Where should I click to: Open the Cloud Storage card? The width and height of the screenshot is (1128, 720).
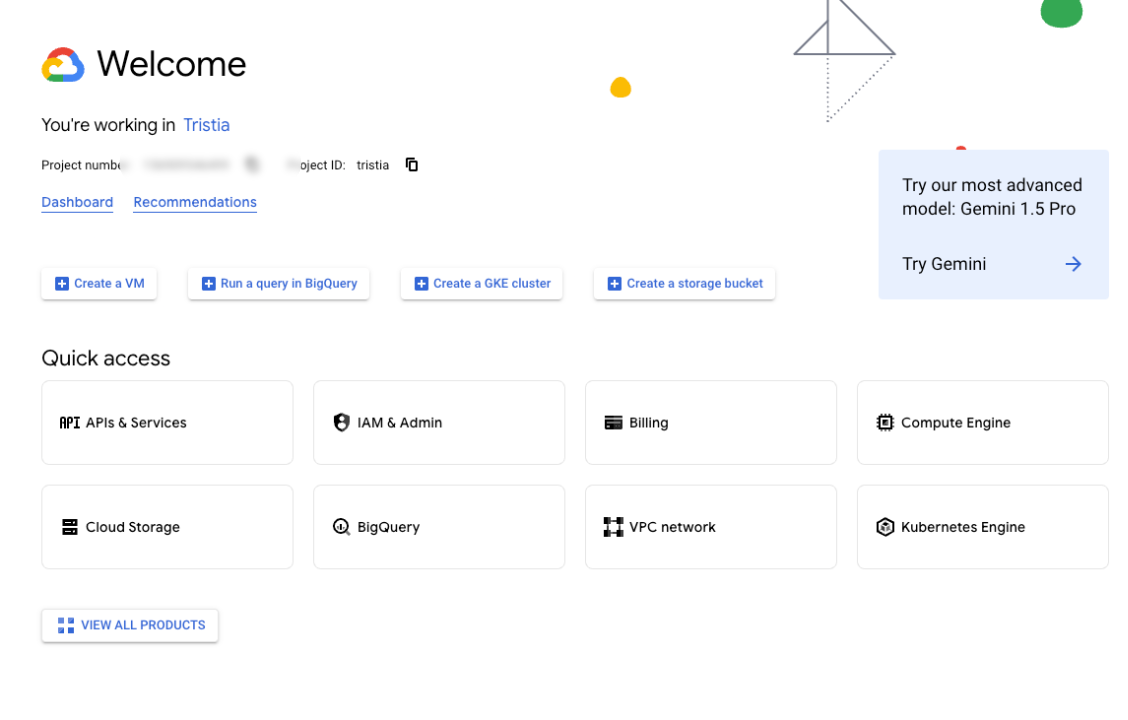point(167,527)
